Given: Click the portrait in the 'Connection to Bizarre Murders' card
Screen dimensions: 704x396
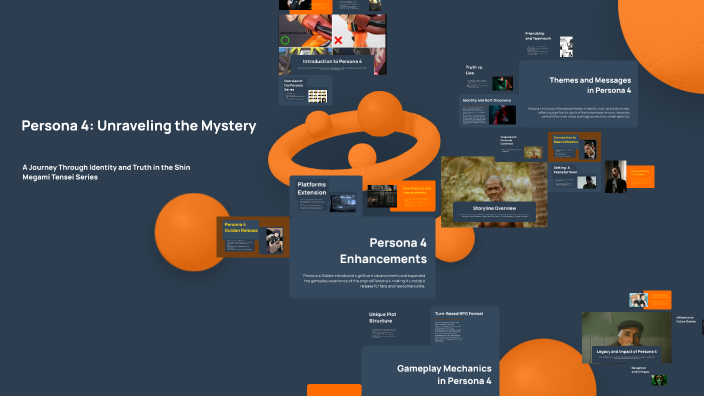Looking at the screenshot, I should point(590,150).
